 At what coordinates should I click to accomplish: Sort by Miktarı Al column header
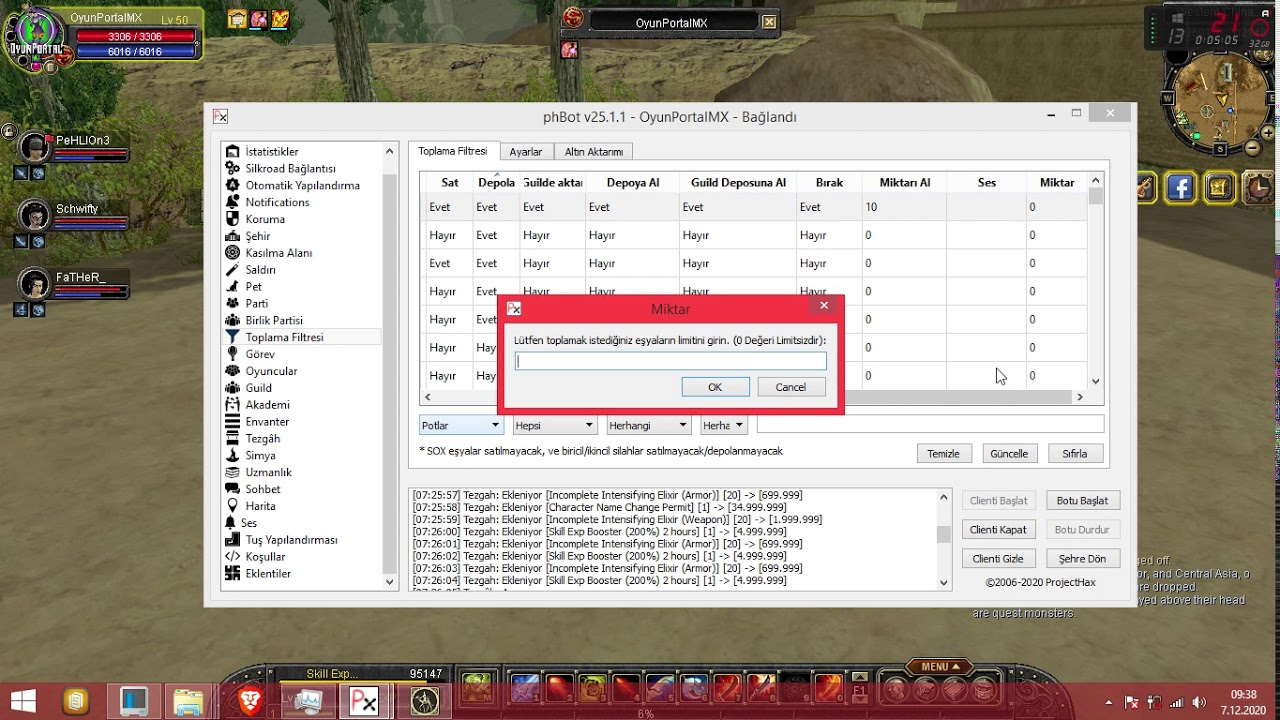905,182
